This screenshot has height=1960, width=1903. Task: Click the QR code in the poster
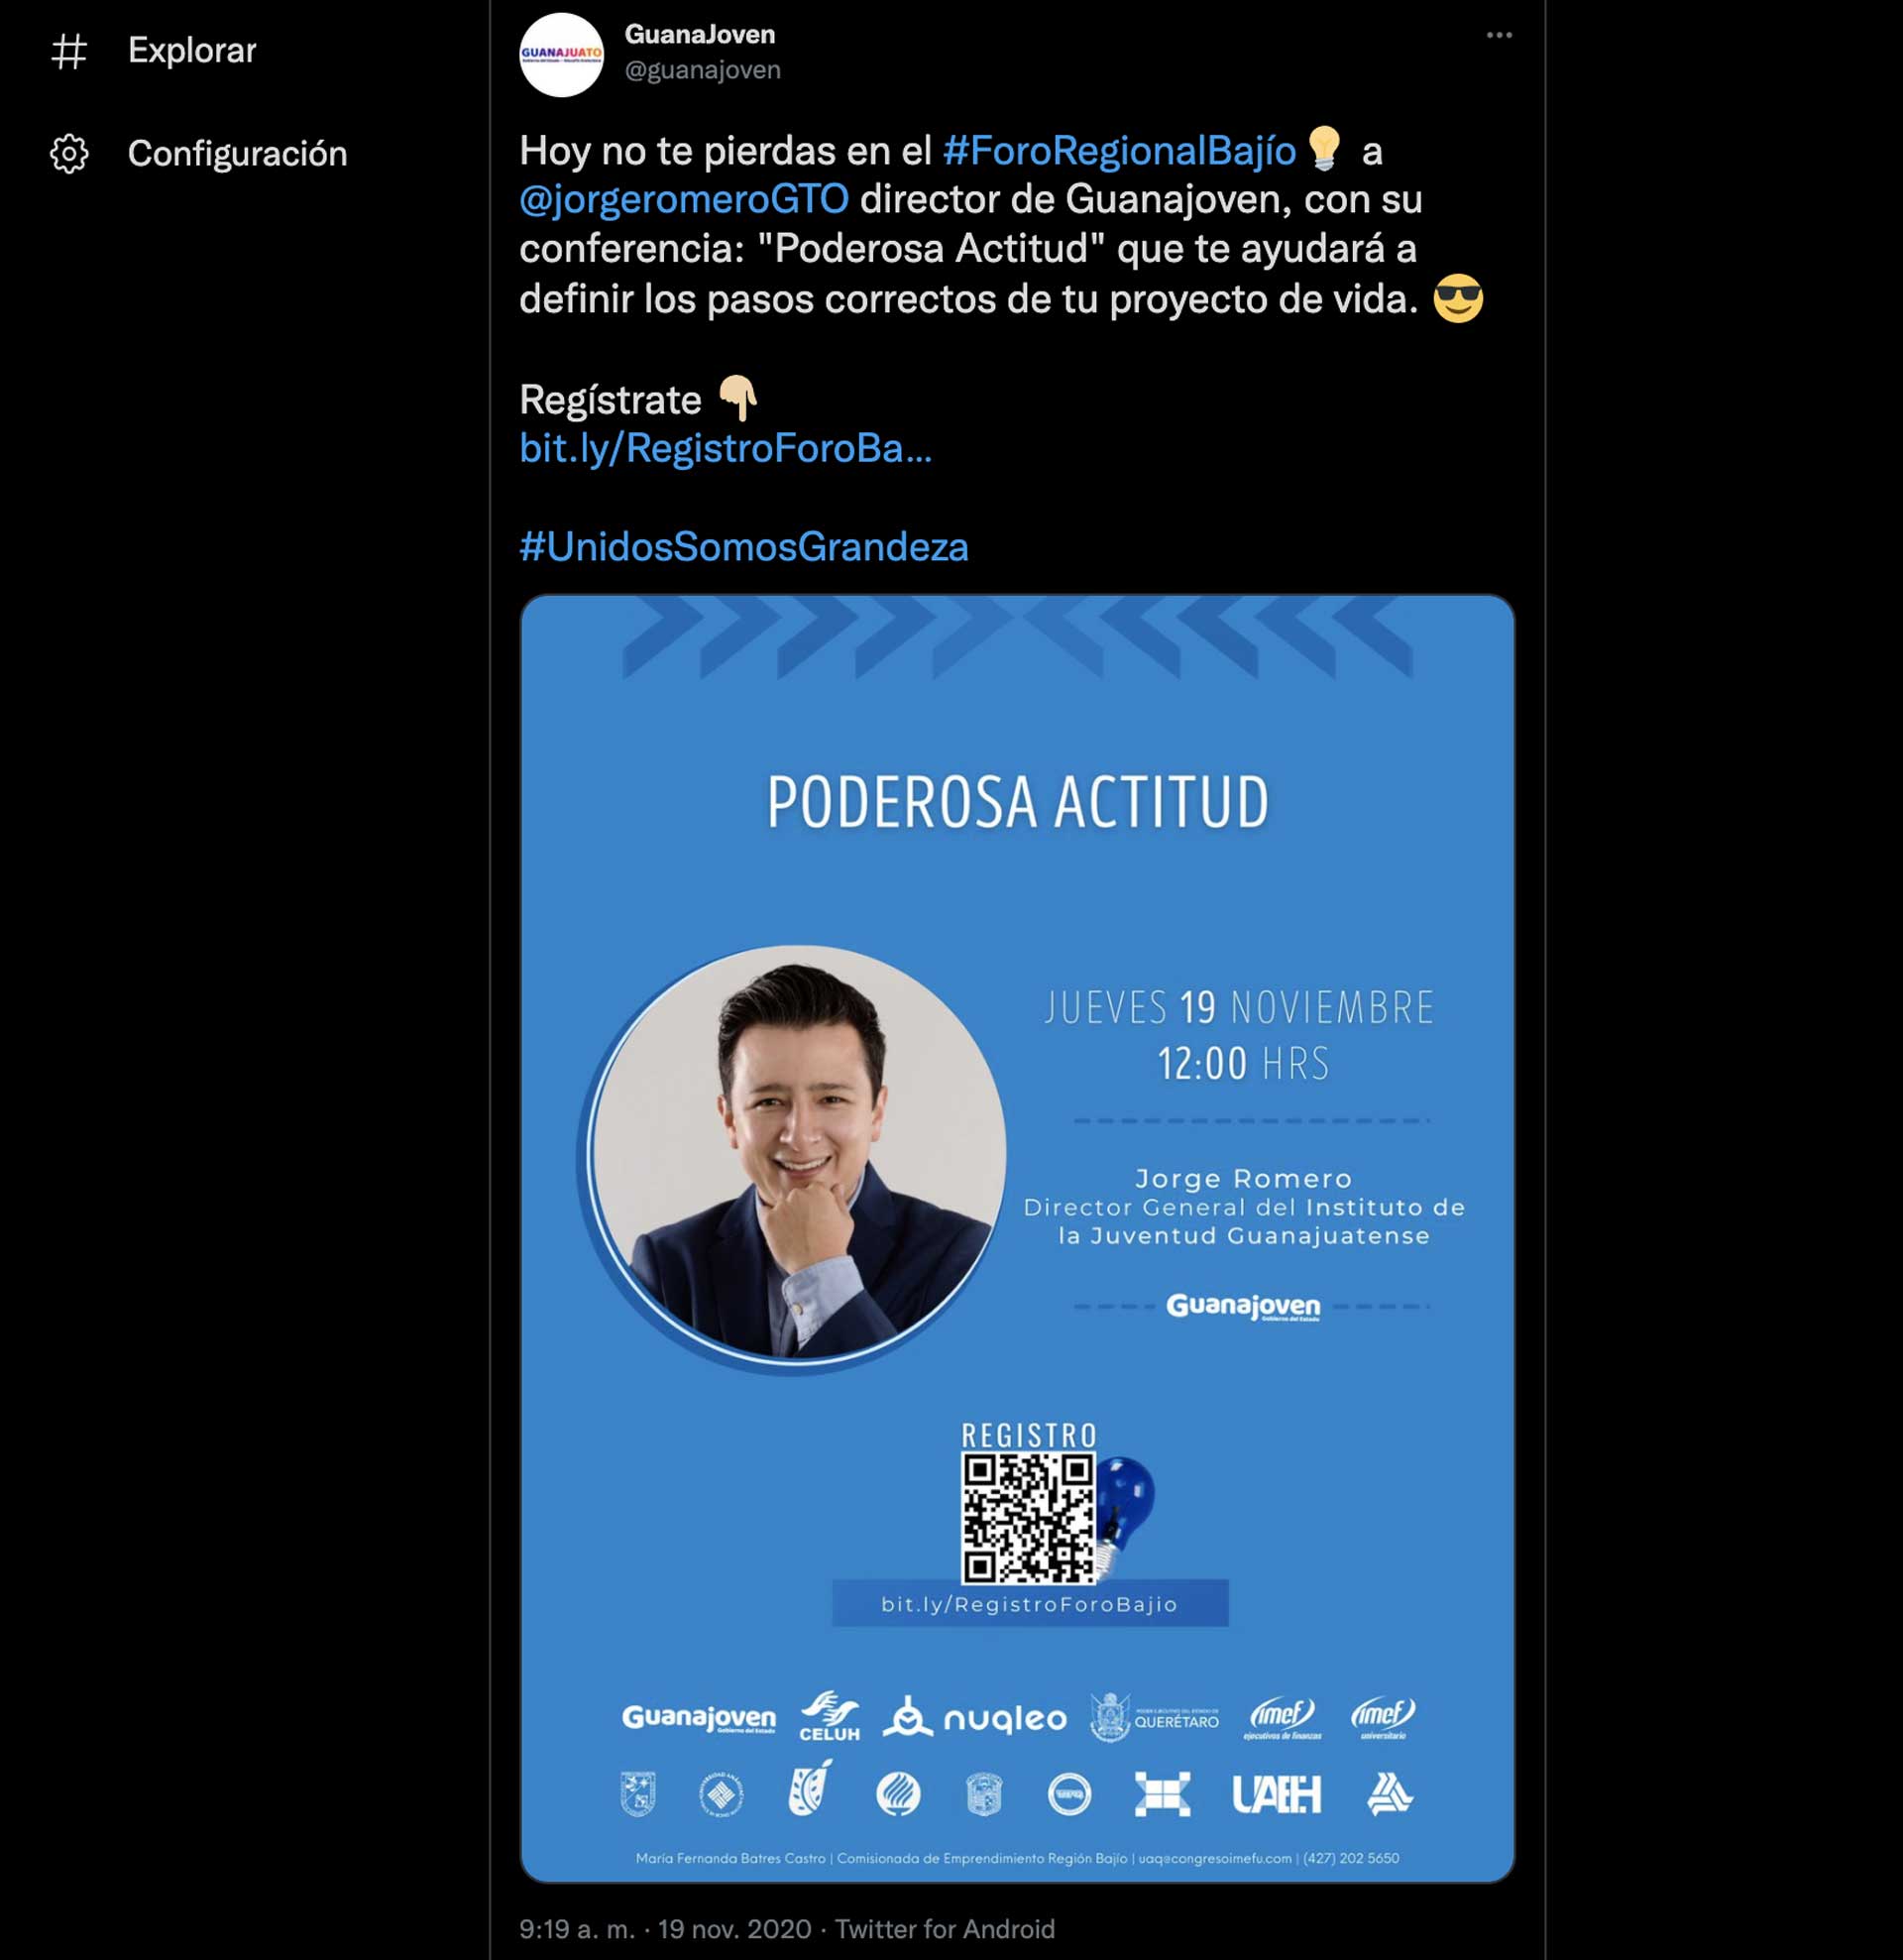[1028, 1517]
